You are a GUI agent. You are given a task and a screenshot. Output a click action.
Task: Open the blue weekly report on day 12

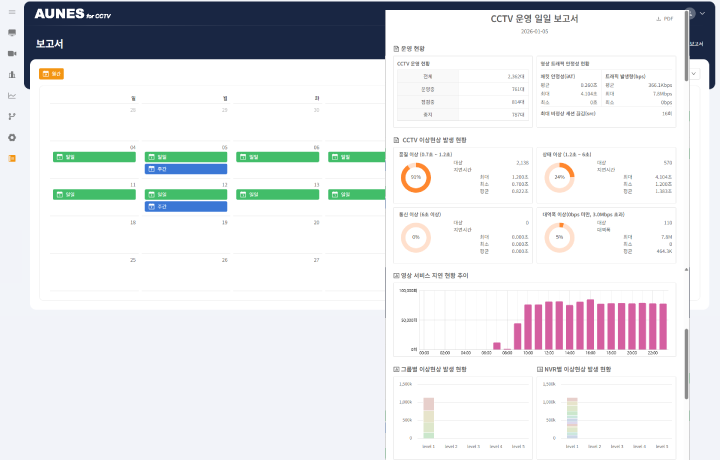[186, 207]
